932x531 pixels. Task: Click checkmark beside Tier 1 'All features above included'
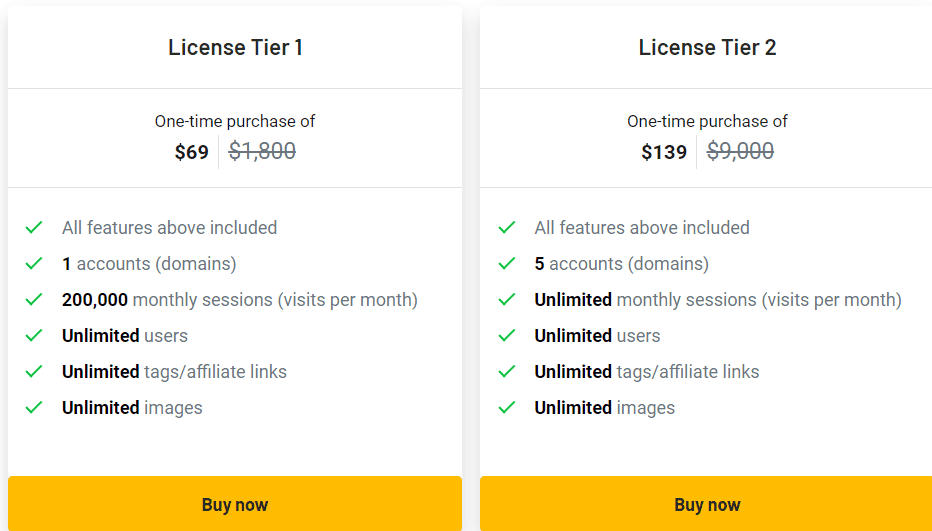coord(34,228)
